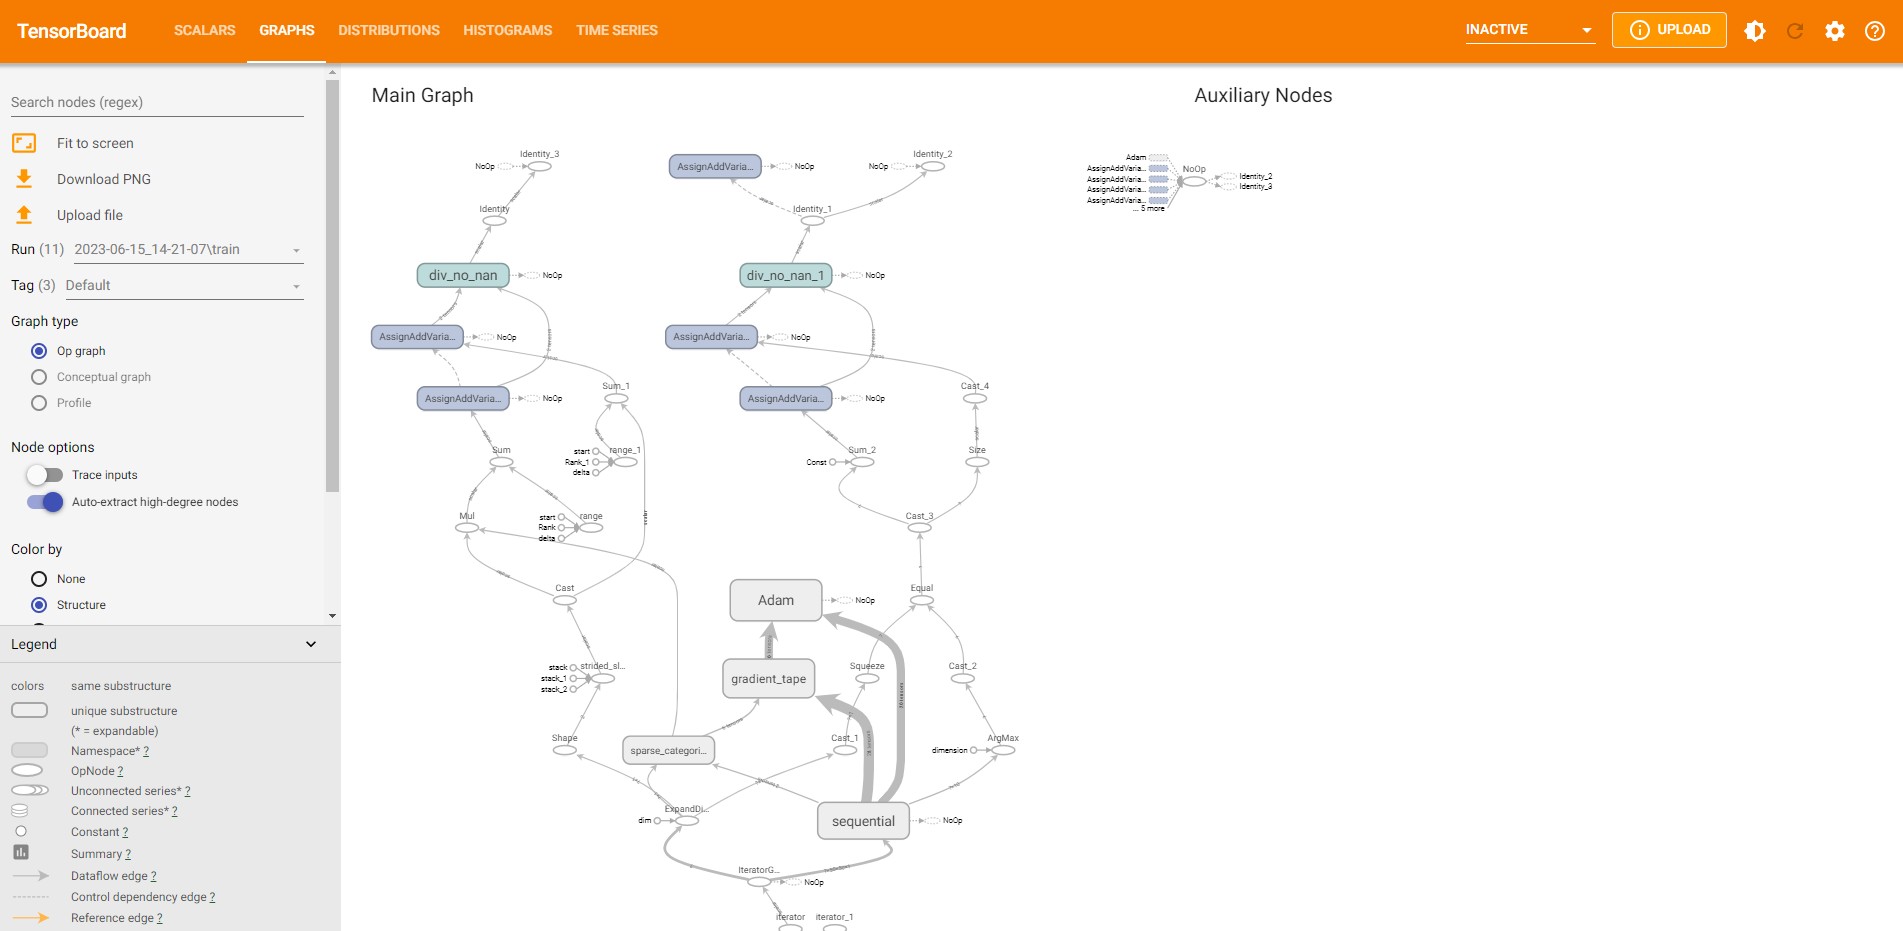This screenshot has width=1903, height=931.
Task: Click the Search nodes regex field
Action: pos(157,102)
